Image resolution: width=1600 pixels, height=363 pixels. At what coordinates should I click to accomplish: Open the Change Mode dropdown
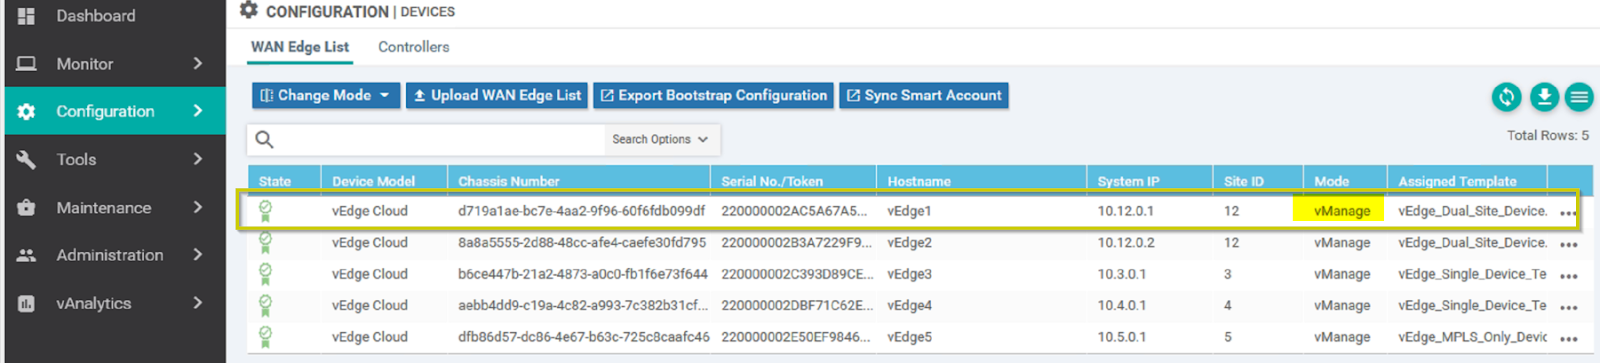click(326, 95)
